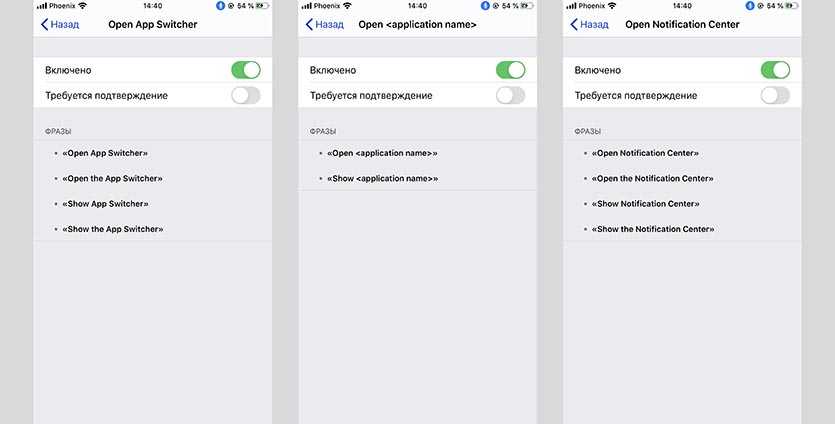The width and height of the screenshot is (835, 424).
Task: Tap the Open Notification Center title
Action: (x=682, y=25)
